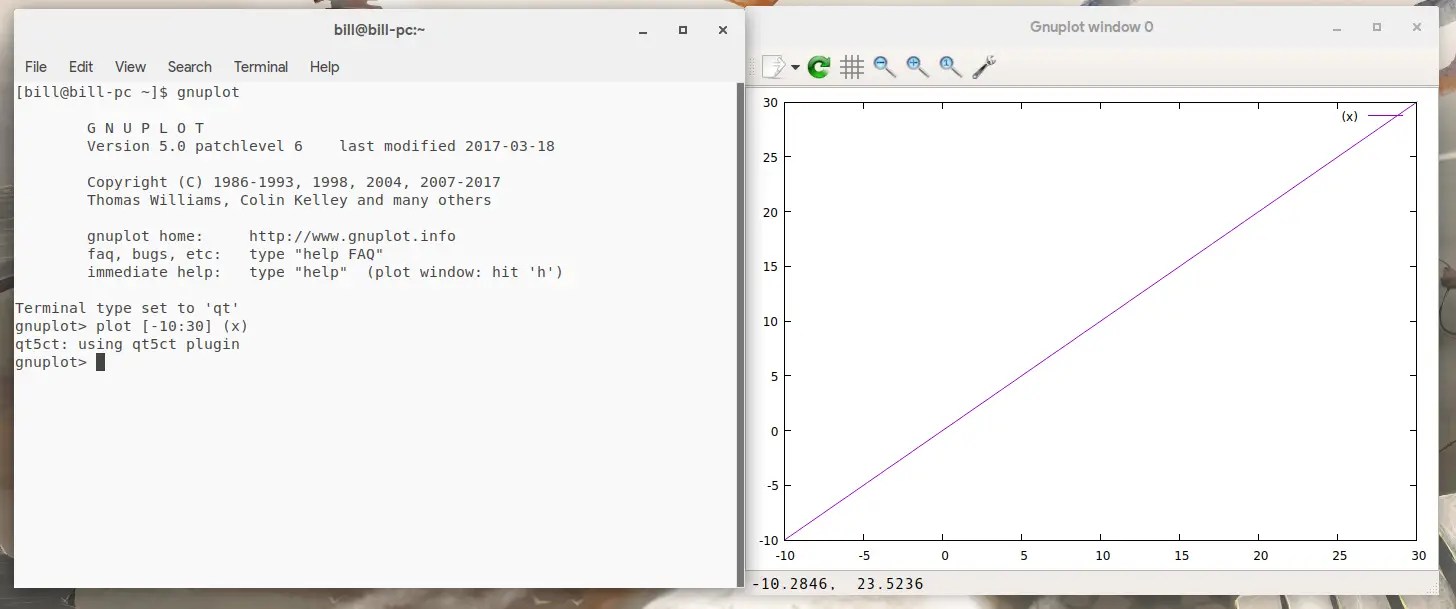The height and width of the screenshot is (609, 1456).
Task: Open the Search menu in the terminal
Action: [x=189, y=67]
